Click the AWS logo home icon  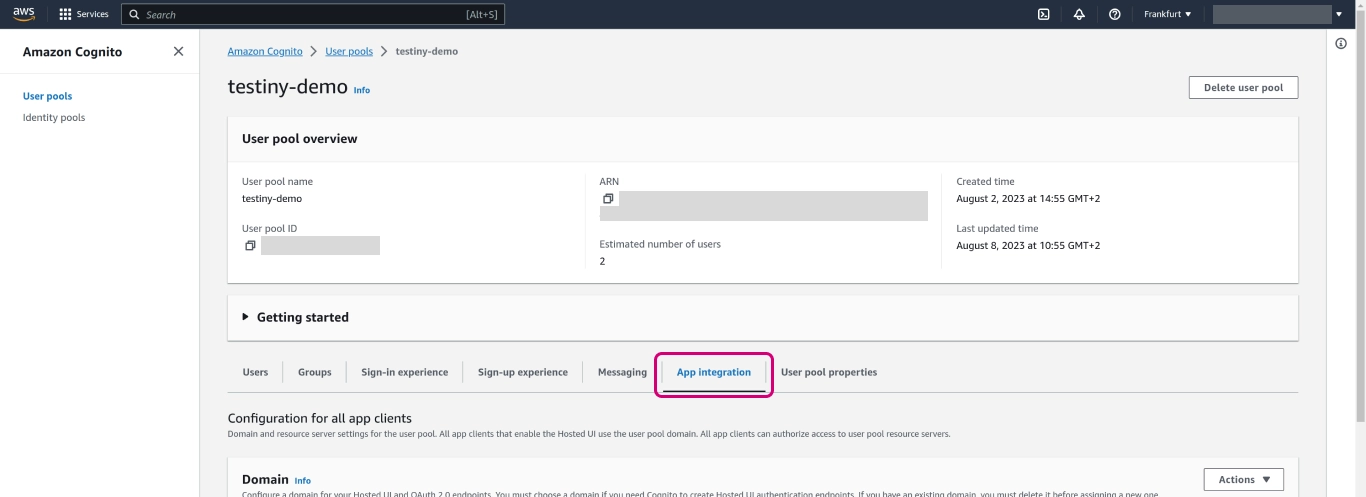(23, 14)
